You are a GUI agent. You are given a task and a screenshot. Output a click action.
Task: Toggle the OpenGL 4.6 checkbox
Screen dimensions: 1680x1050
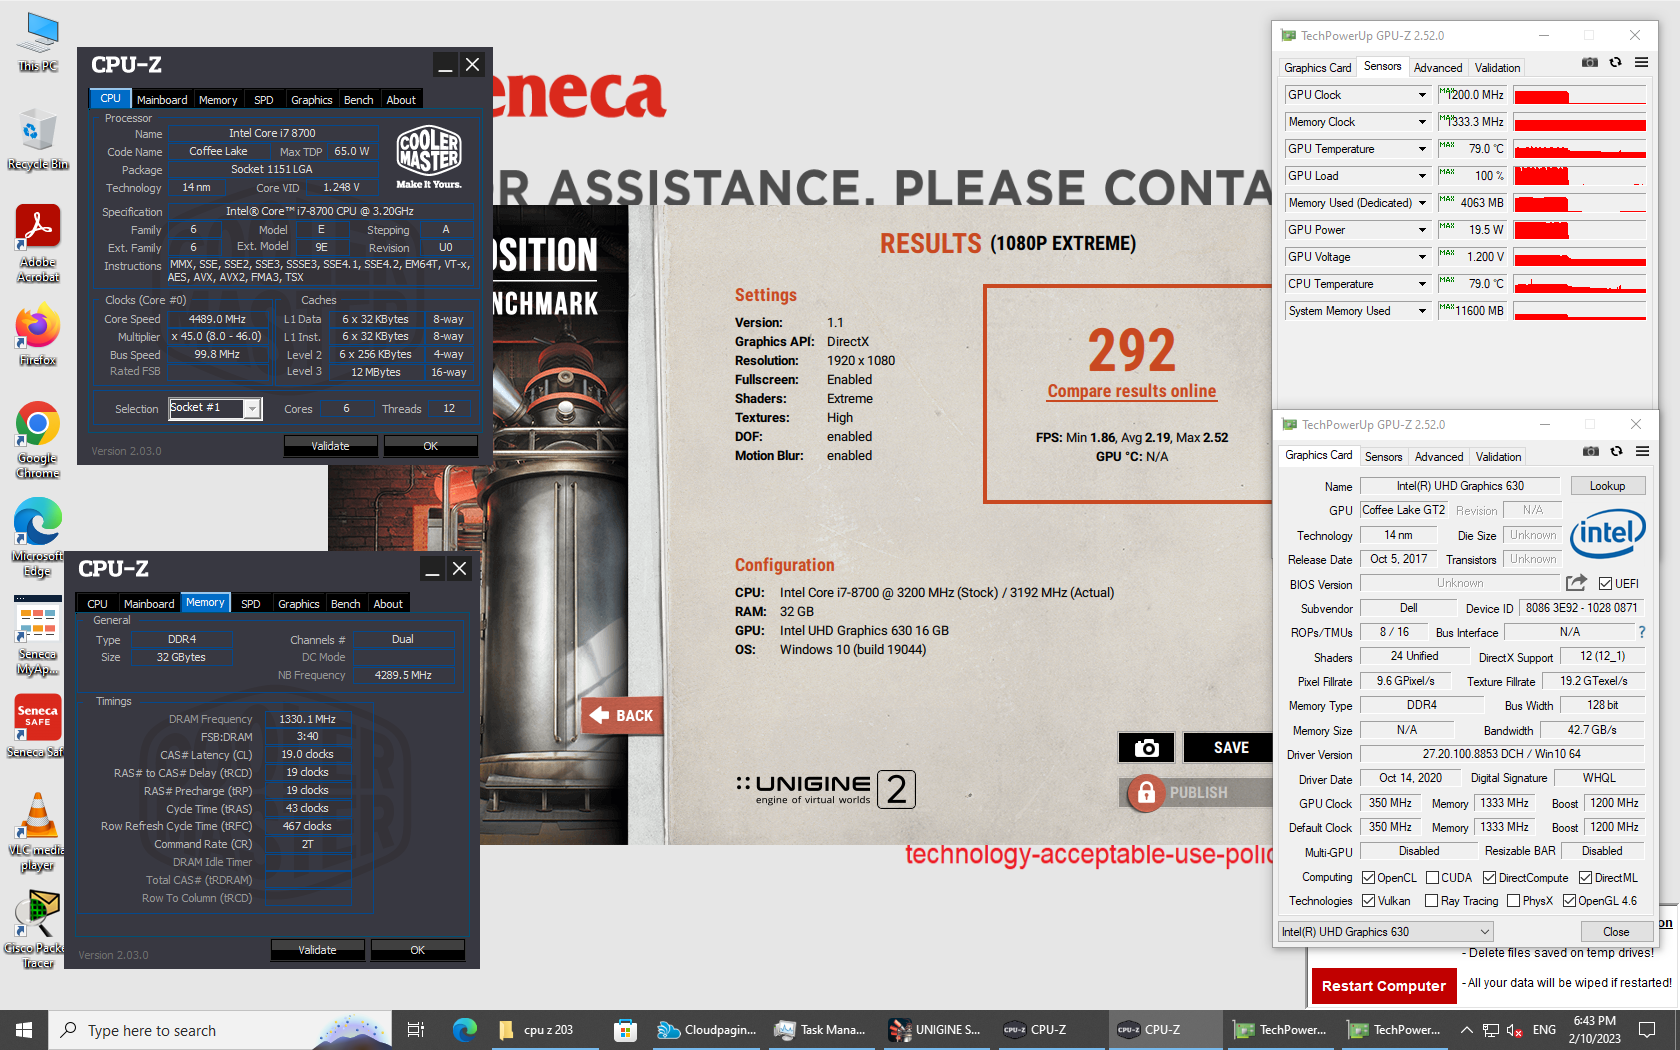coord(1570,901)
